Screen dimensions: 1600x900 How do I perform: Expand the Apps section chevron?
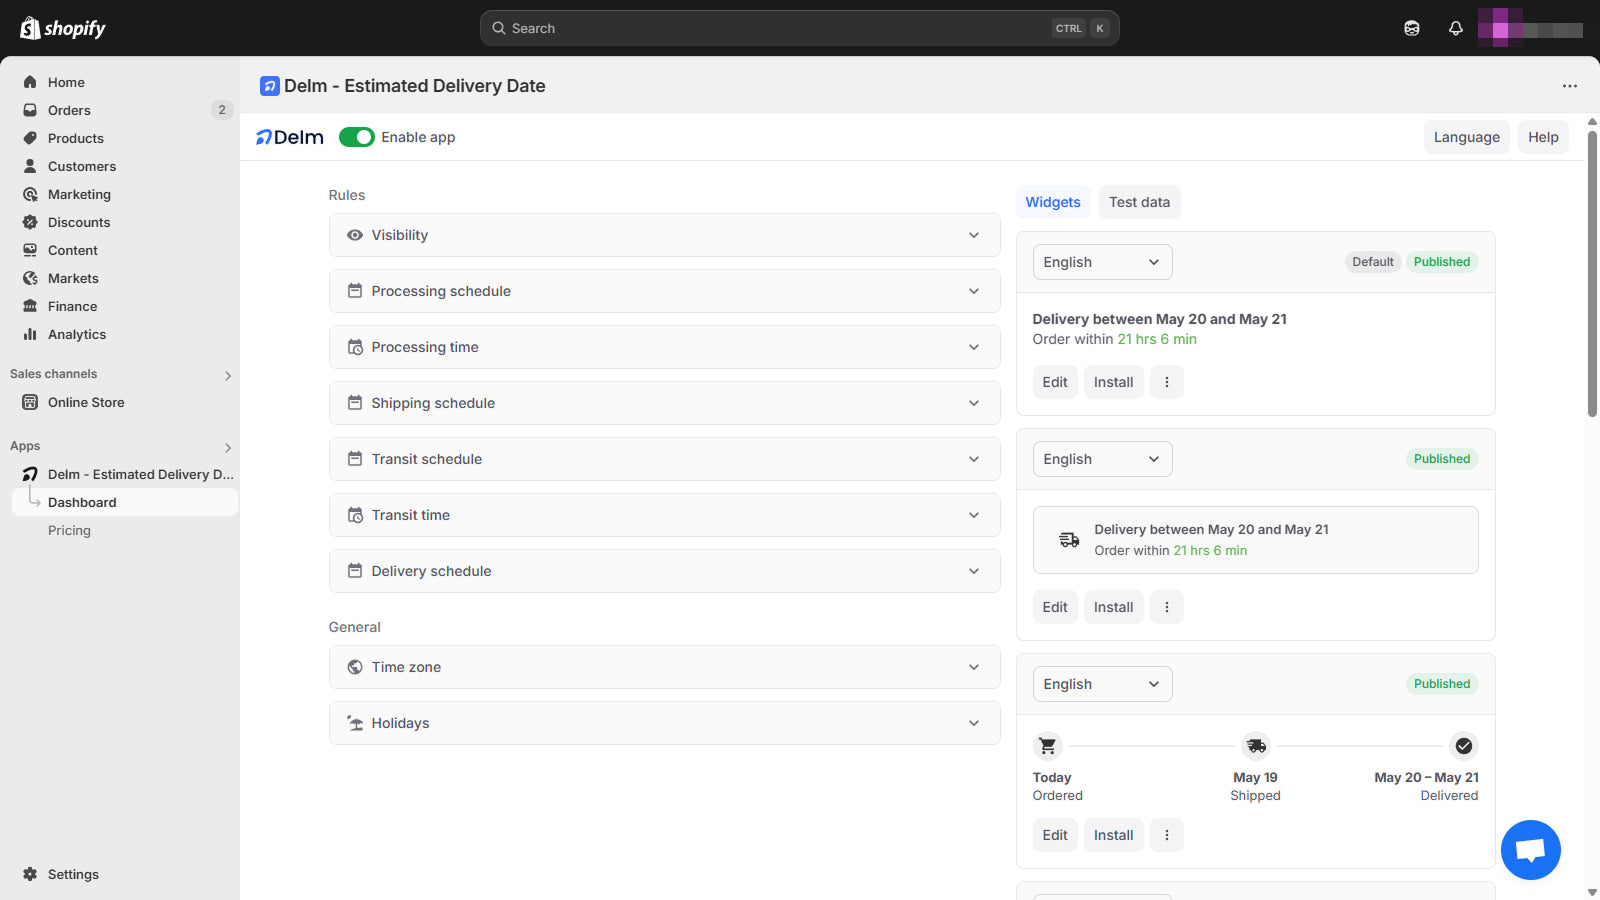(x=228, y=448)
